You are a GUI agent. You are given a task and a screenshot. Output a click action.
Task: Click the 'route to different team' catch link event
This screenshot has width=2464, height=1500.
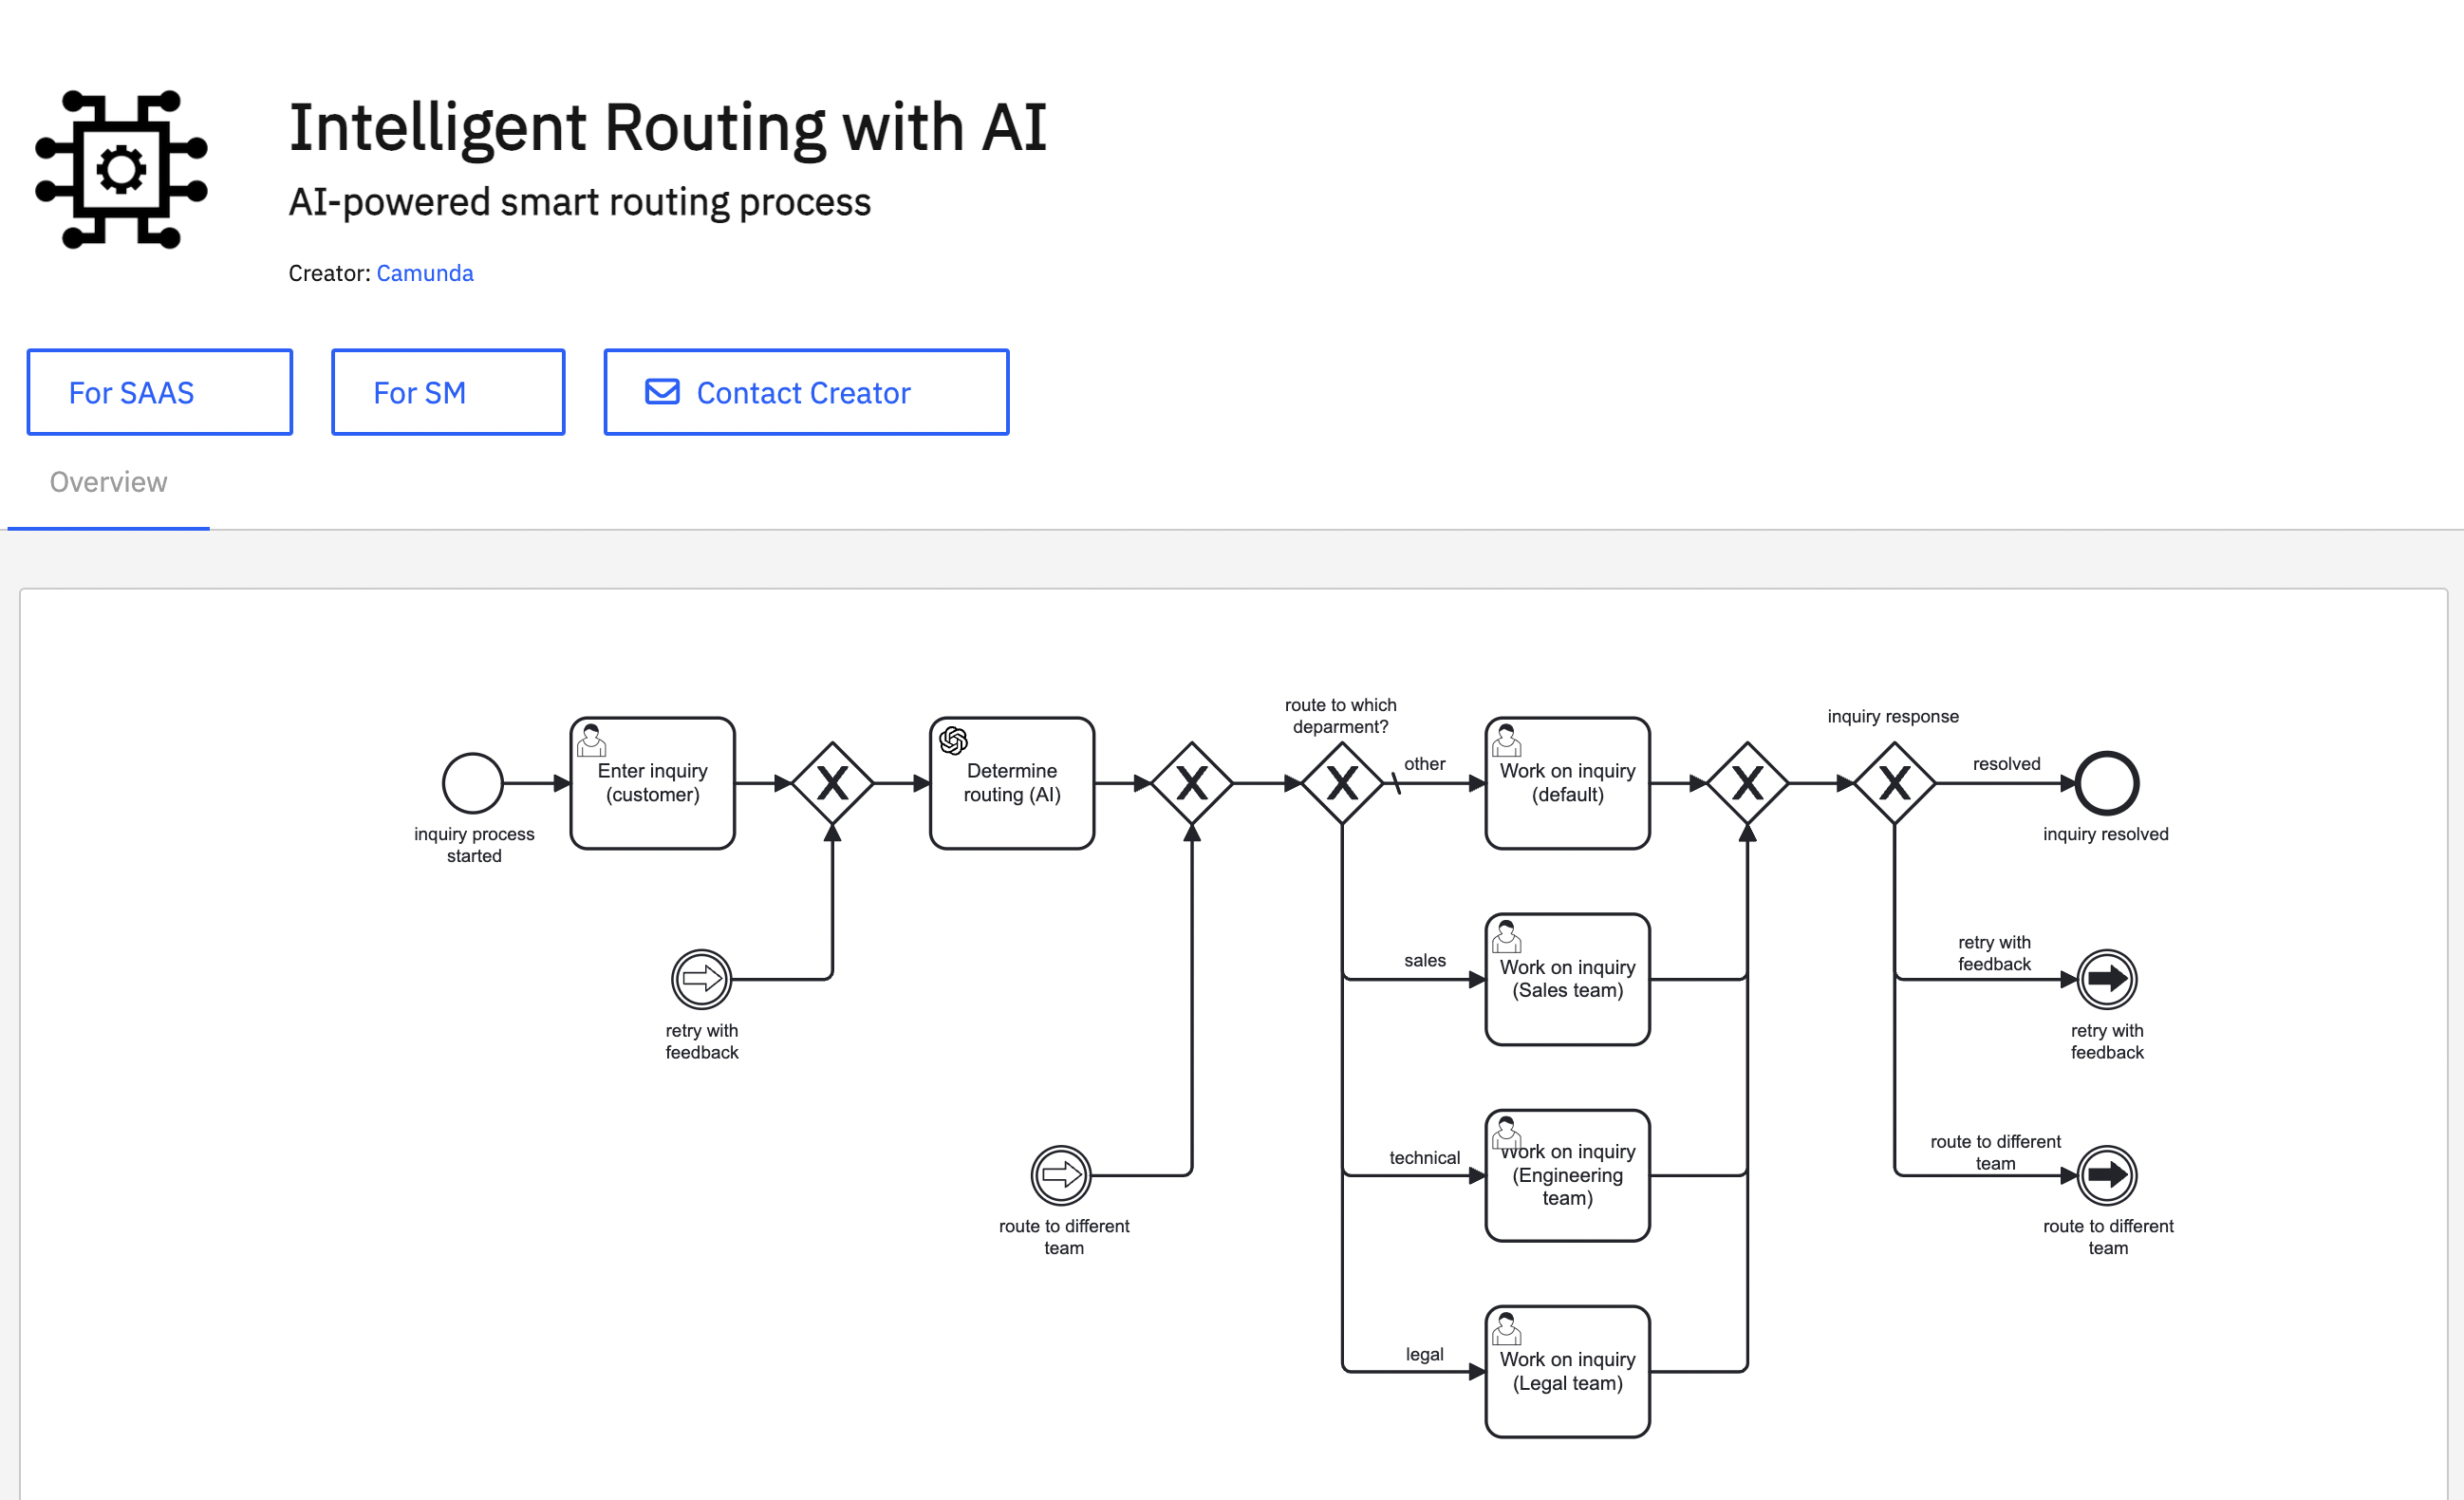[x=1060, y=1175]
